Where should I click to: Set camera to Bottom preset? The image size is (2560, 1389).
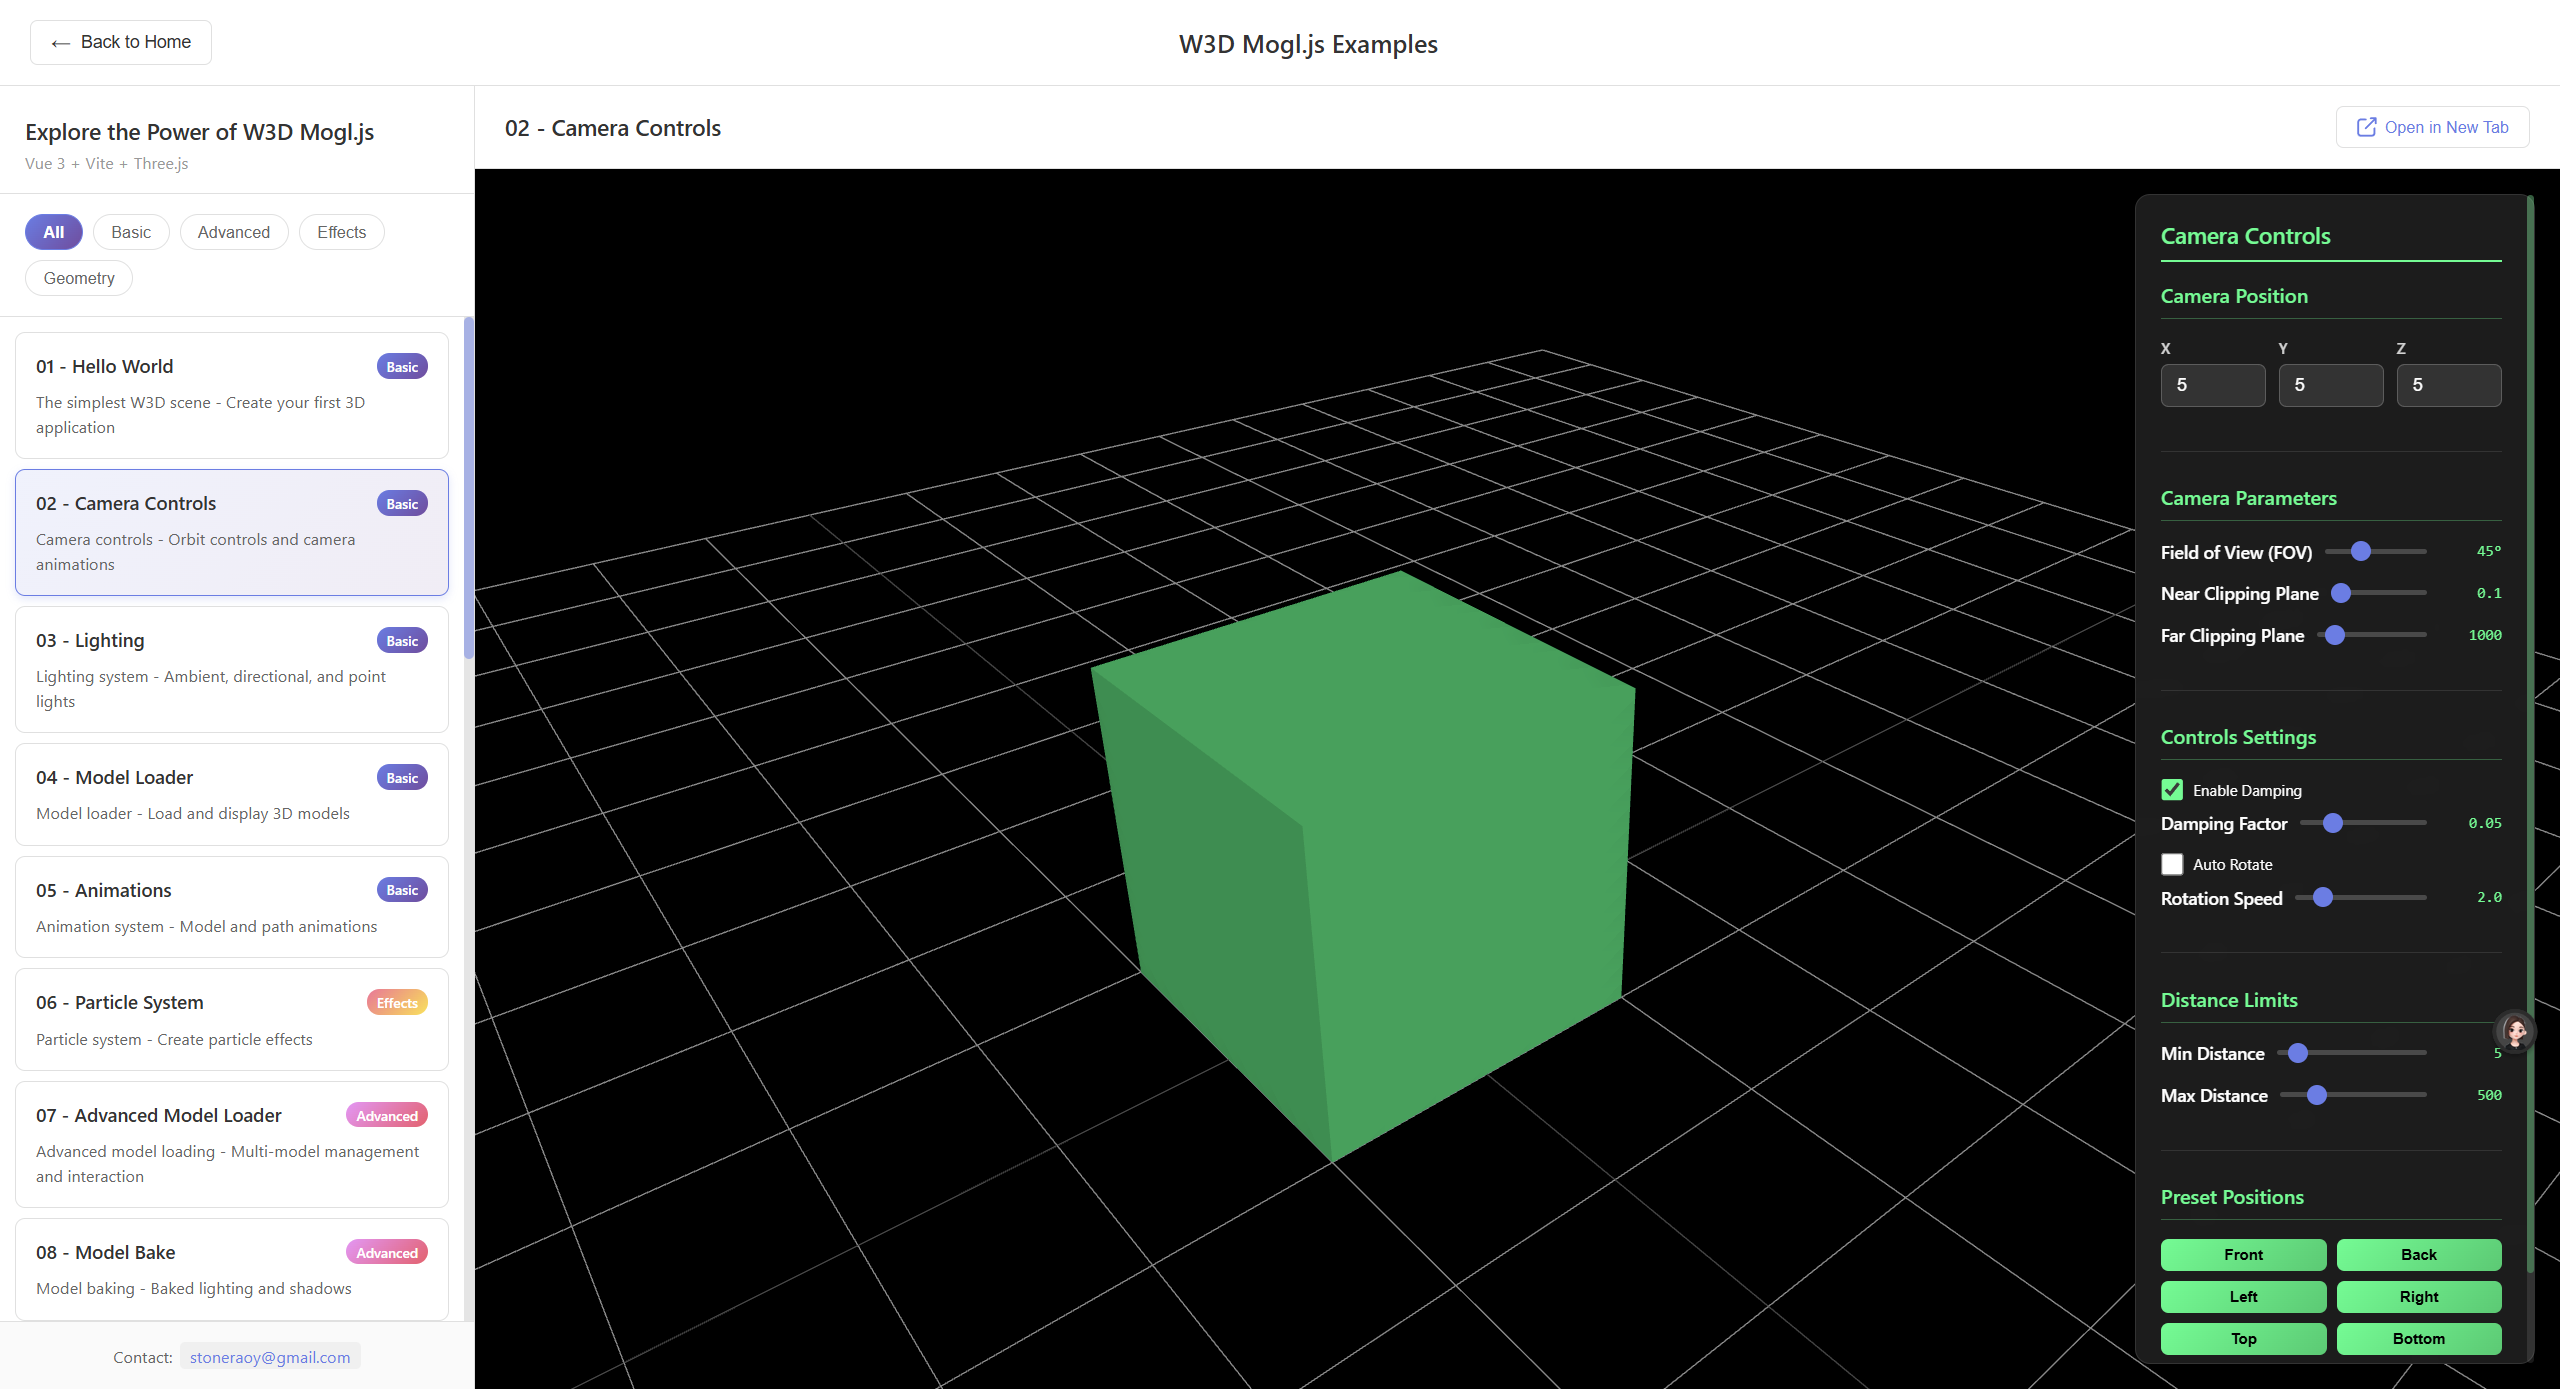pyautogui.click(x=2419, y=1339)
